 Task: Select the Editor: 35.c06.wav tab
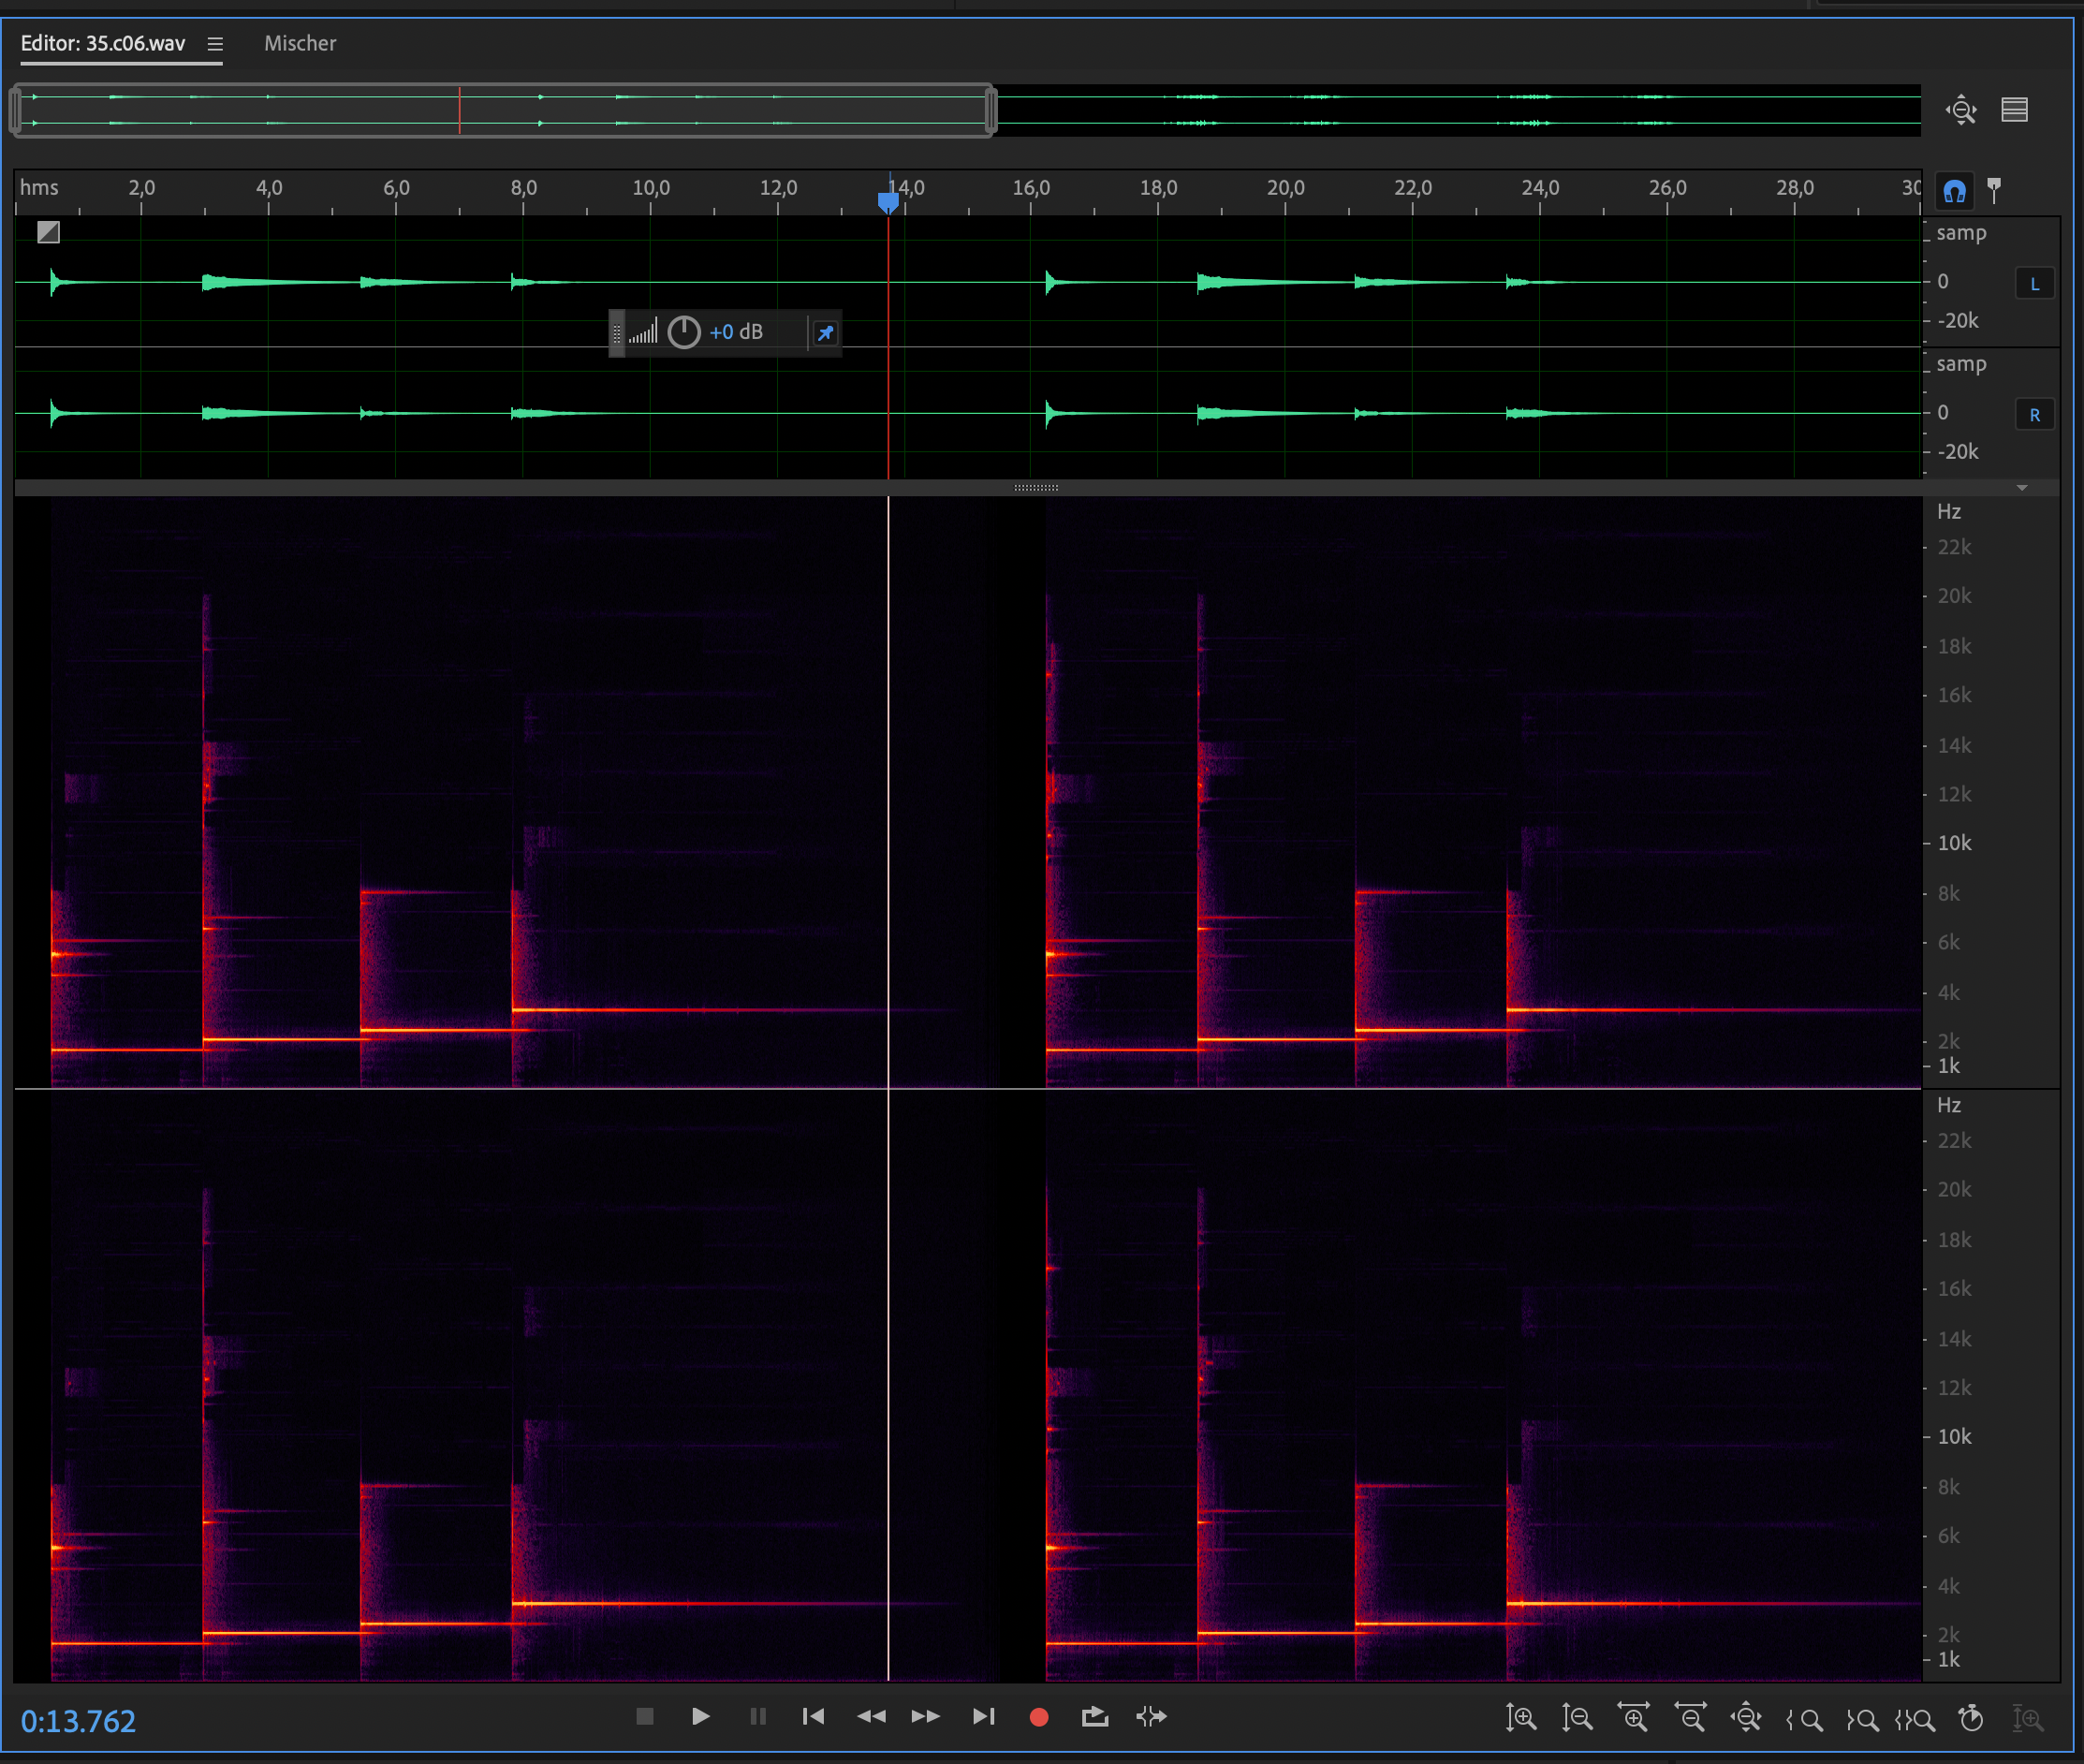click(x=103, y=44)
